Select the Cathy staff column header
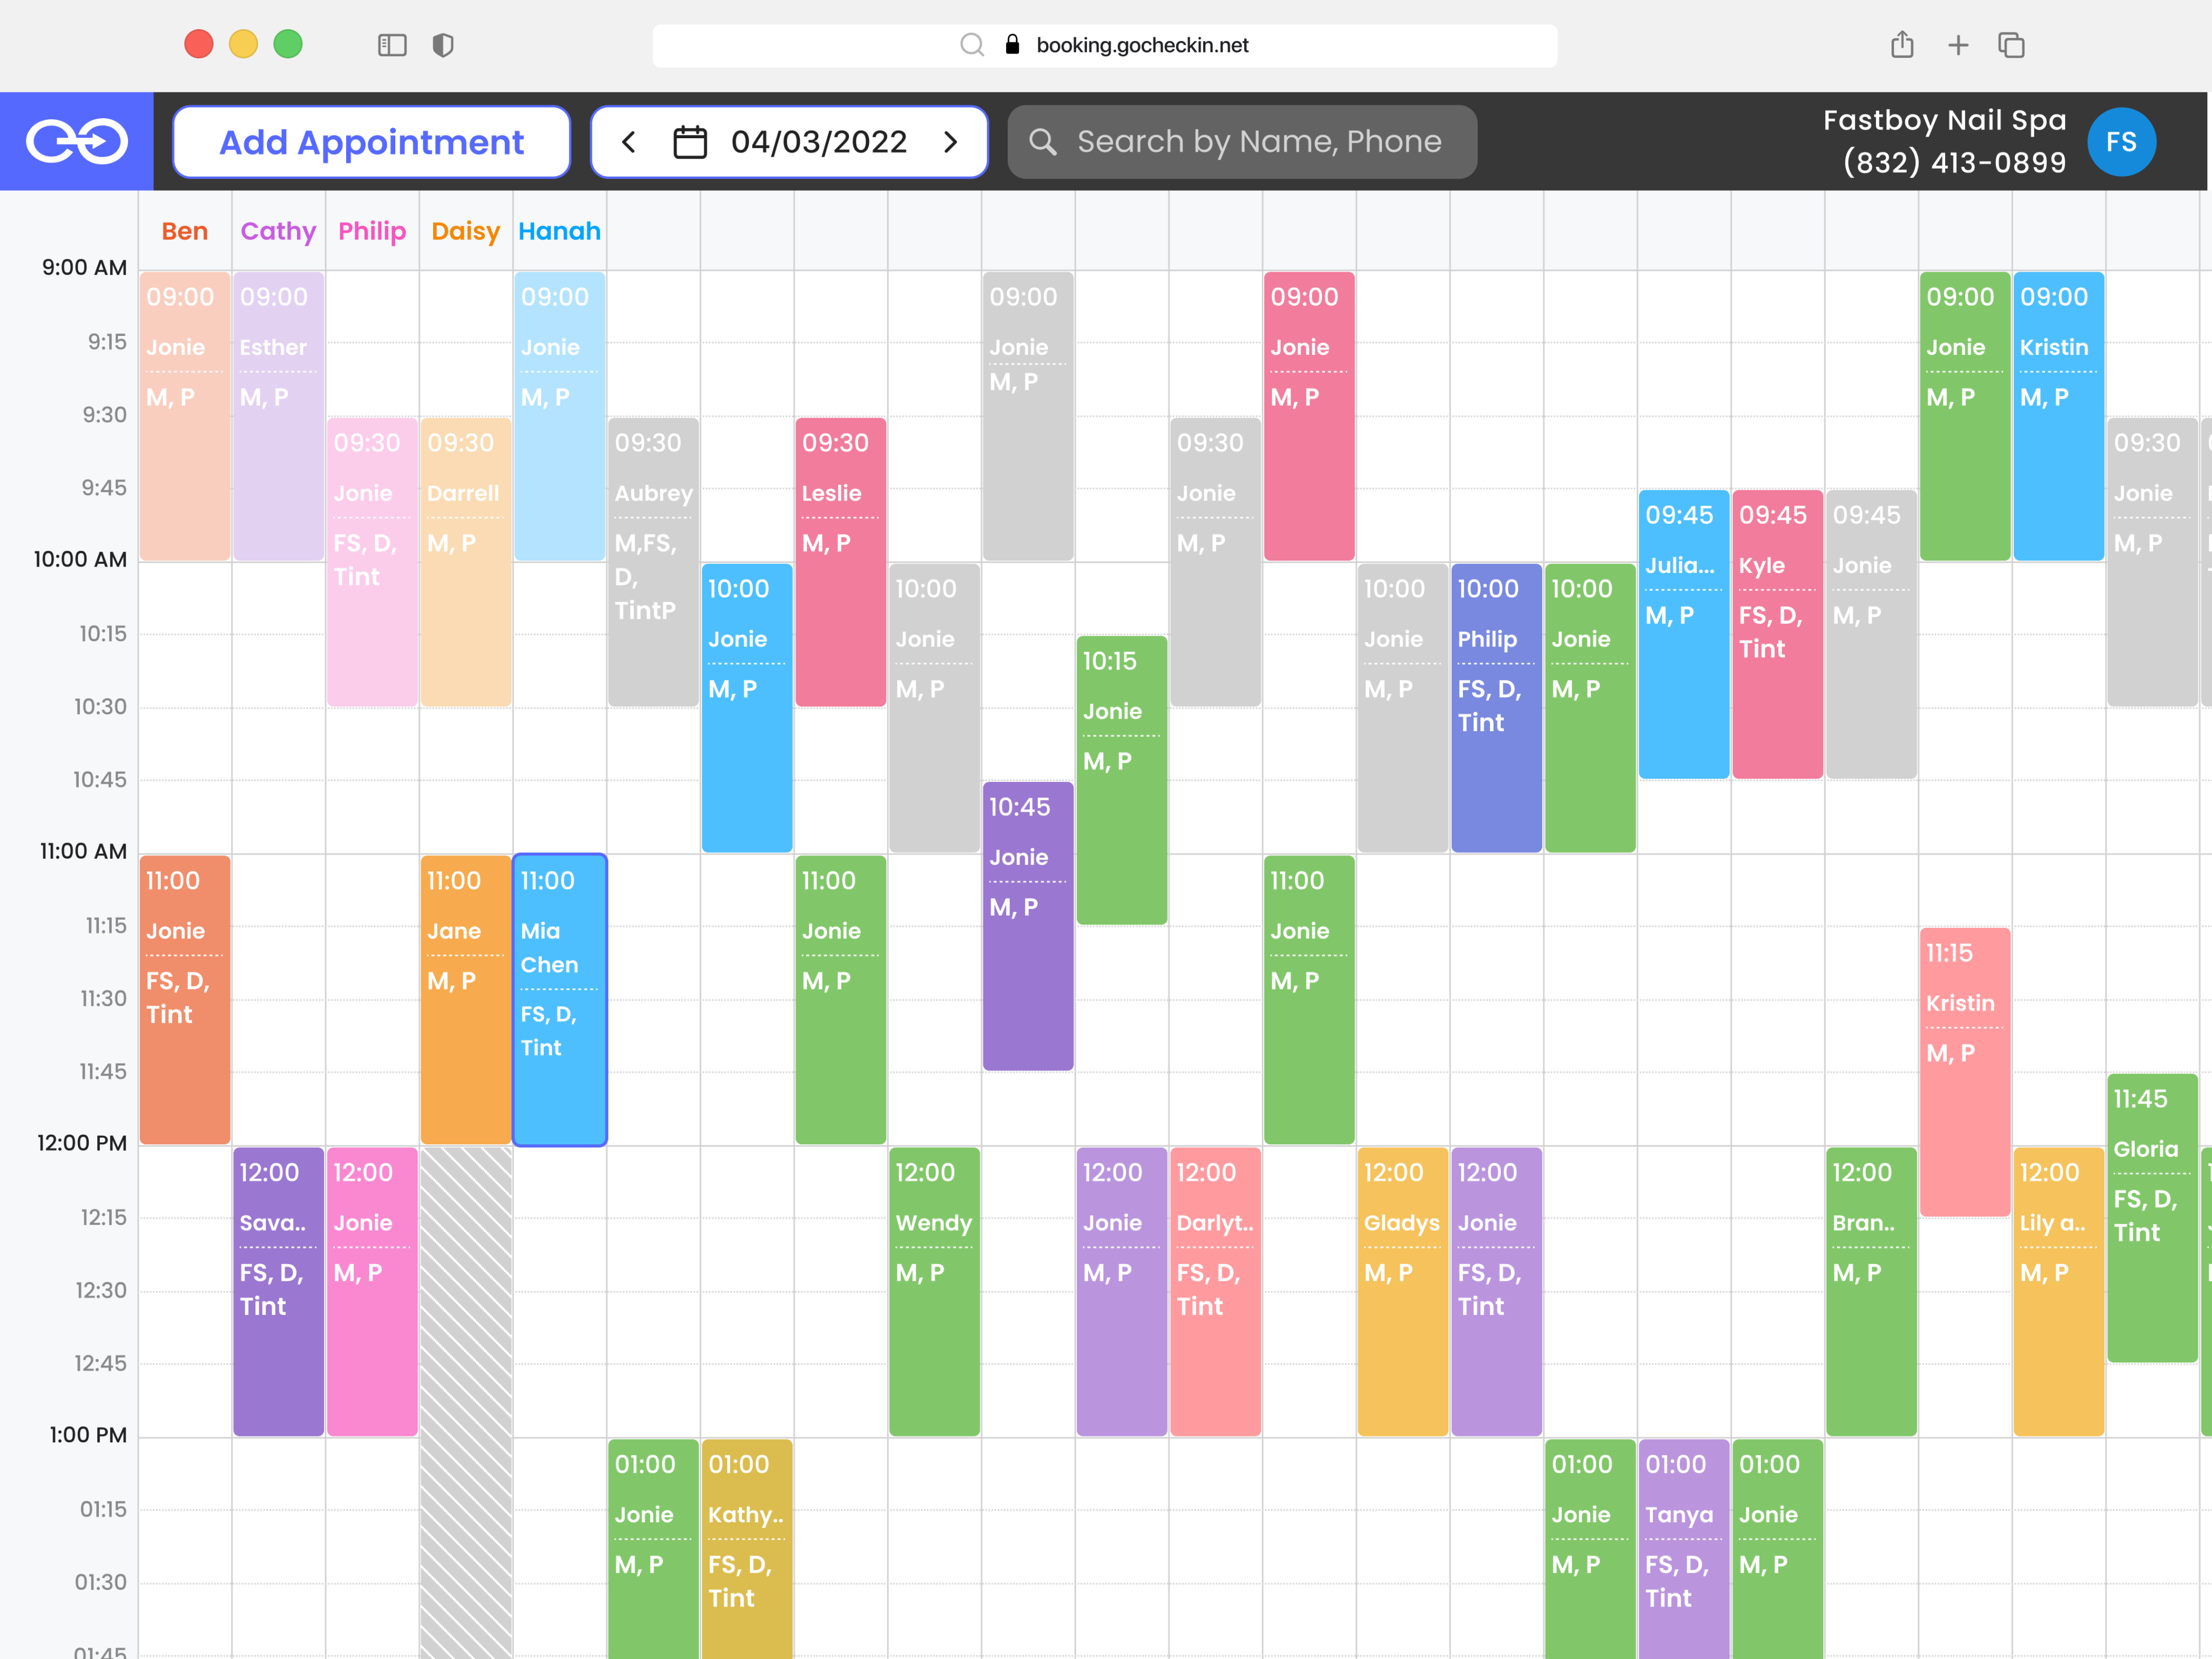Image resolution: width=2212 pixels, height=1659 pixels. click(278, 231)
